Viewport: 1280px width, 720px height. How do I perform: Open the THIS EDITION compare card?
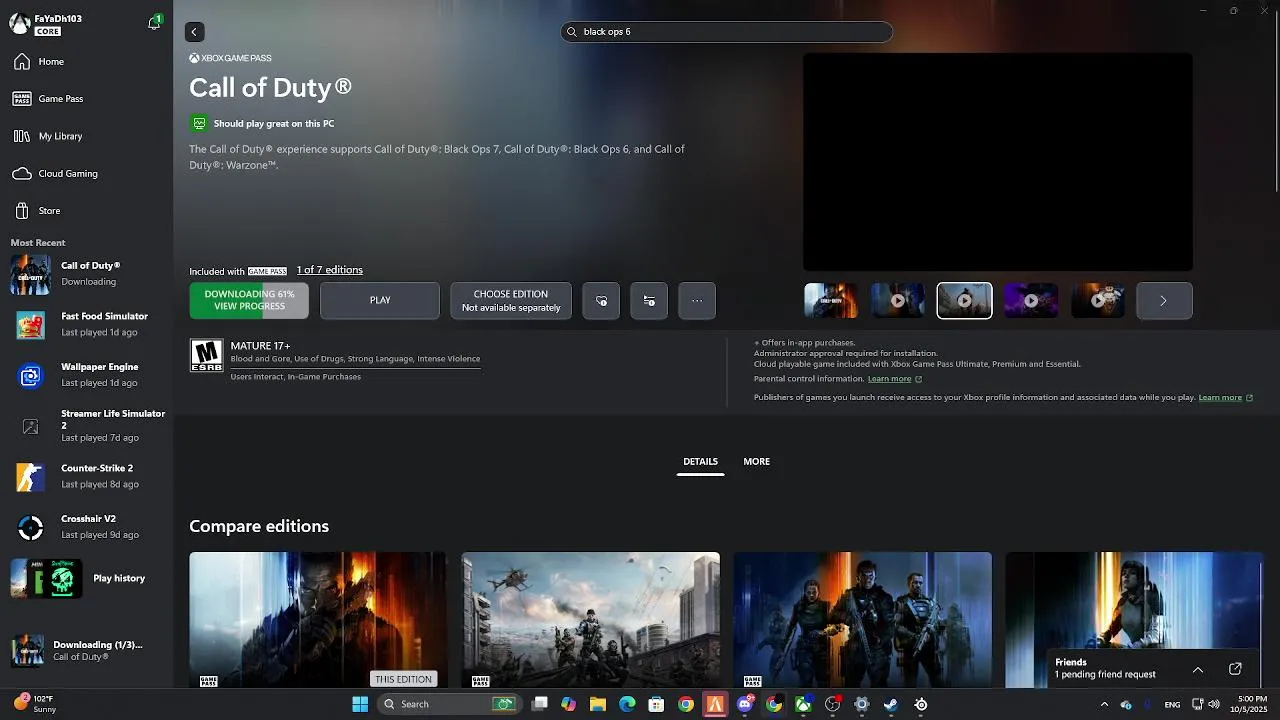(x=318, y=620)
